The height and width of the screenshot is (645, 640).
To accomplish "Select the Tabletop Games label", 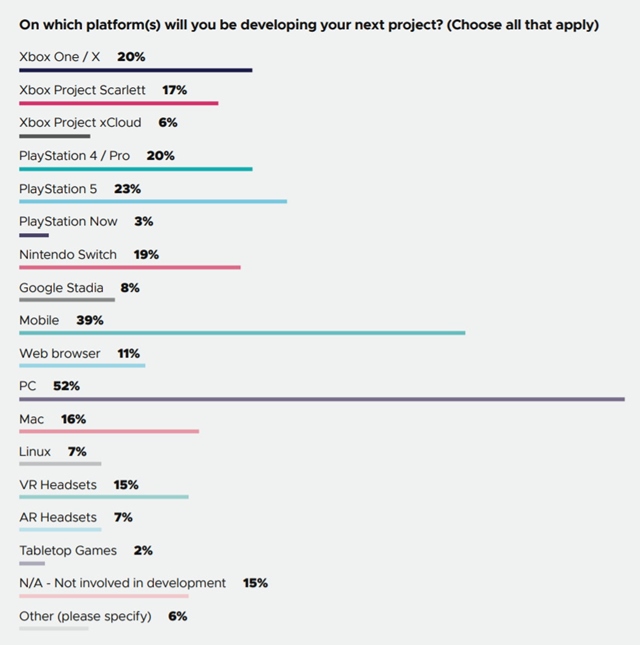I will (x=68, y=550).
